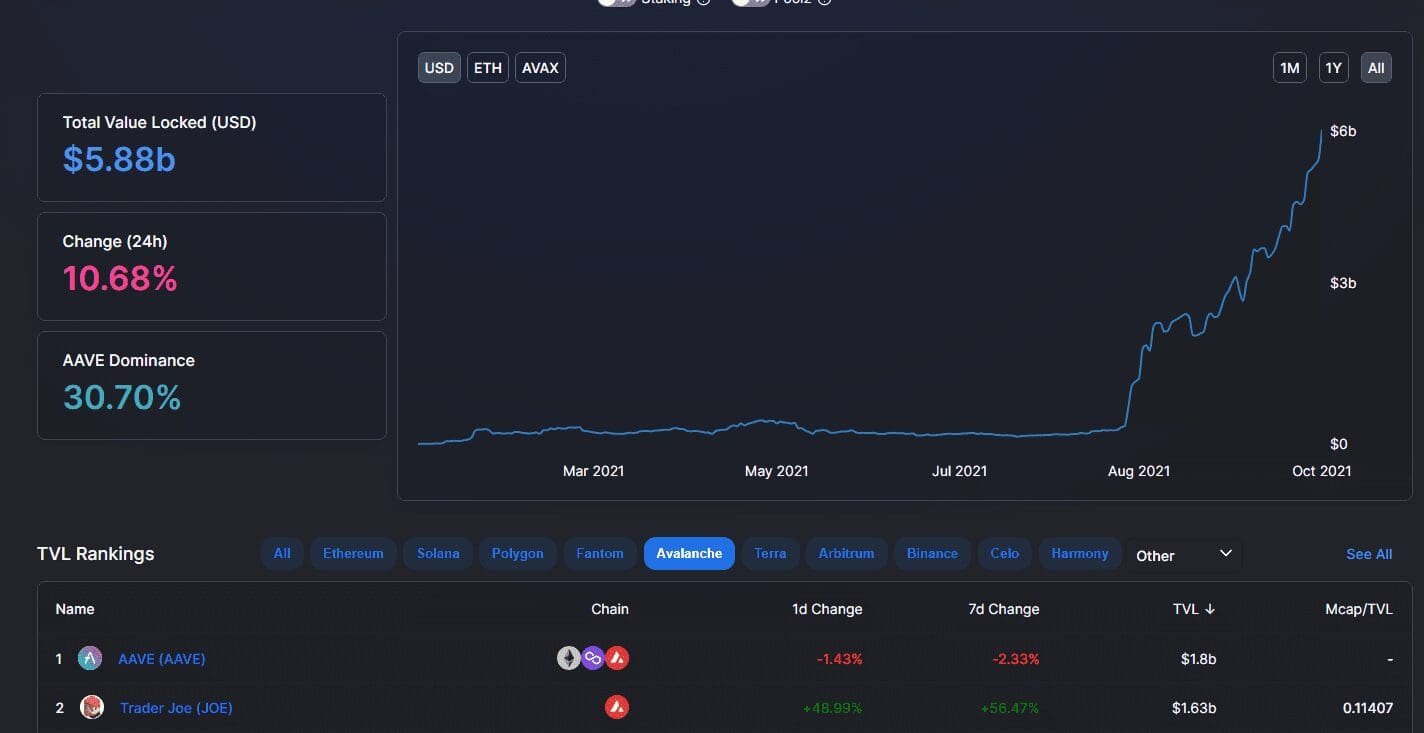Click the Trader Joe logo icon

pyautogui.click(x=92, y=708)
